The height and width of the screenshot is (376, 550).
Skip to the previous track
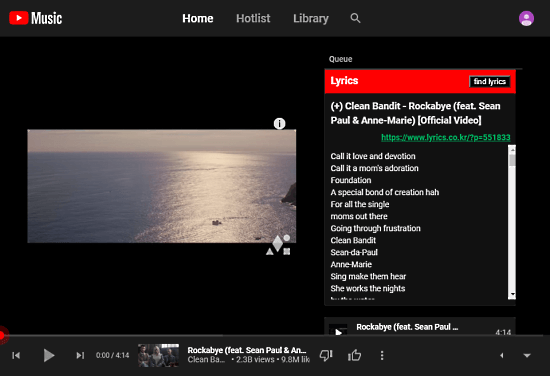tap(16, 355)
